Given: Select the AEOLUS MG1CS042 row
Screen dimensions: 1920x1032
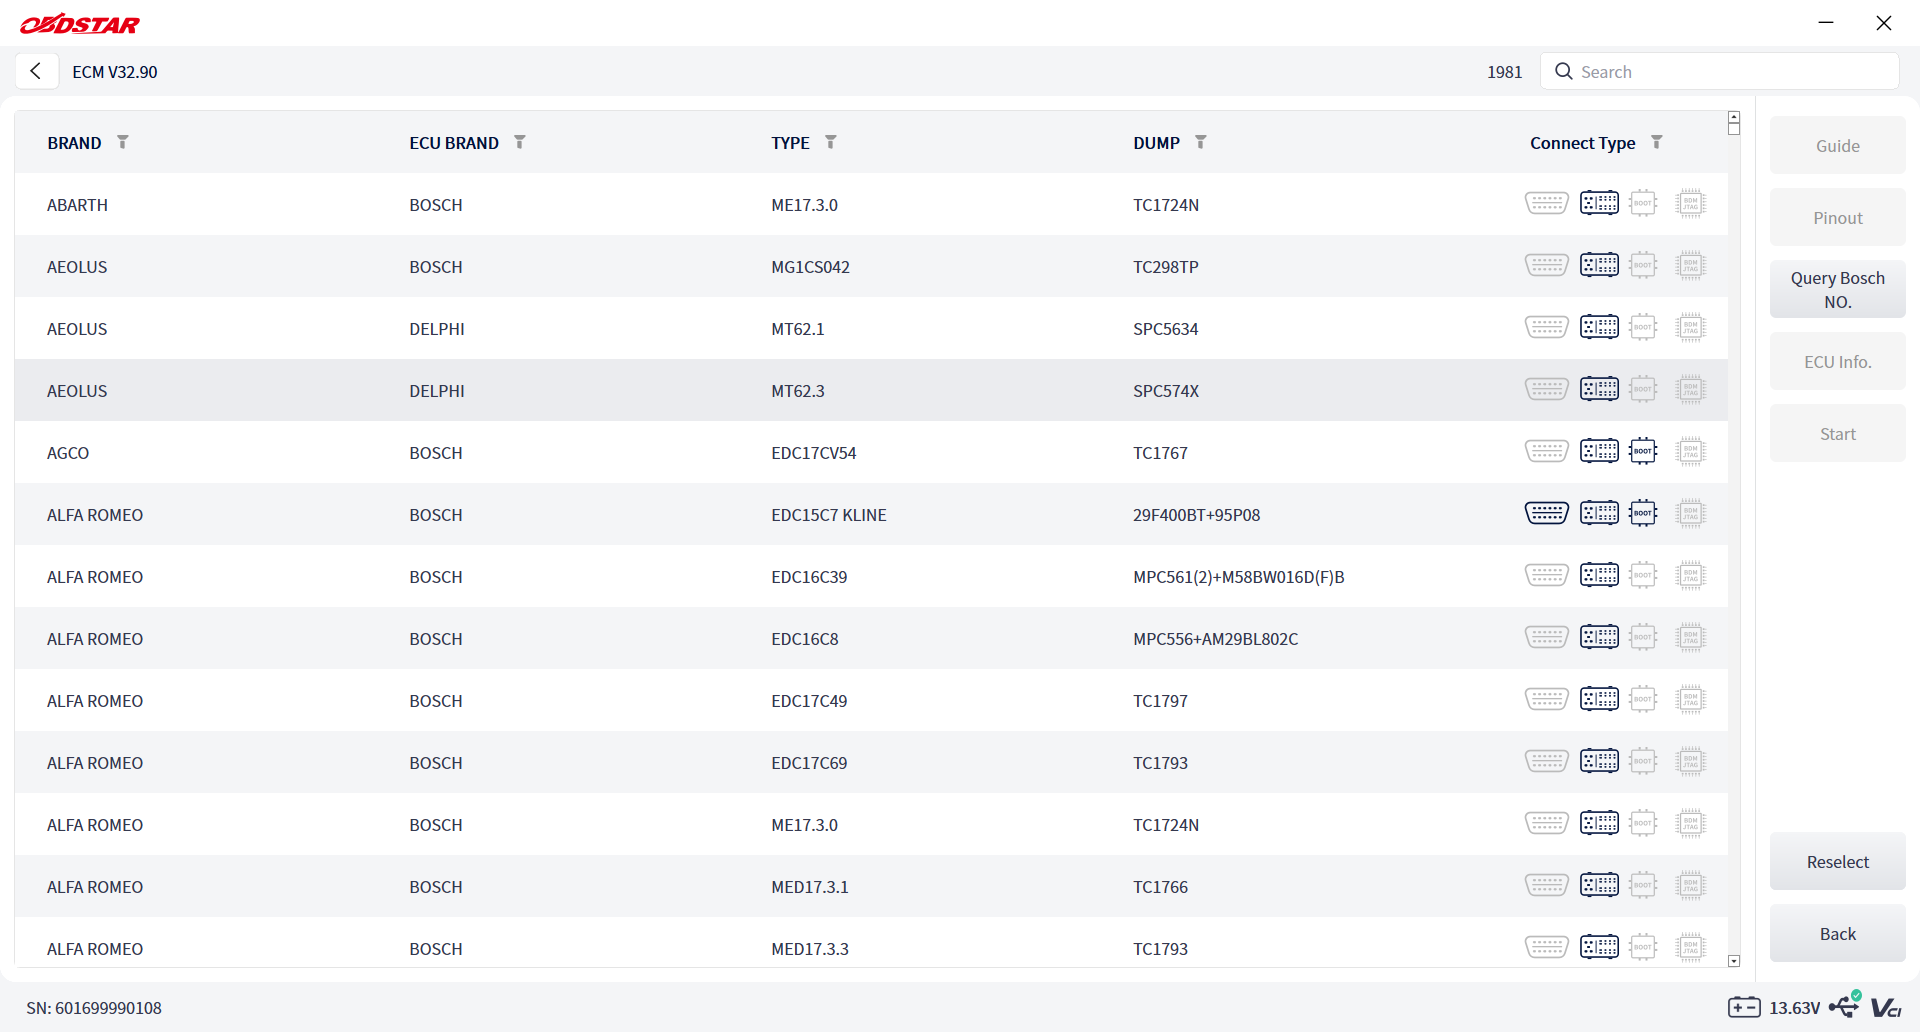Looking at the screenshot, I should [871, 266].
